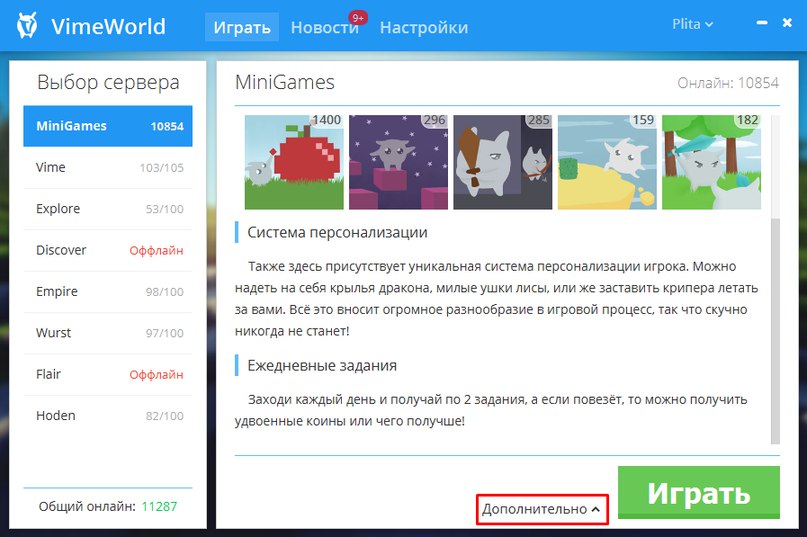Click the Общий онлайн 11287 value
This screenshot has width=807, height=537.
(159, 507)
